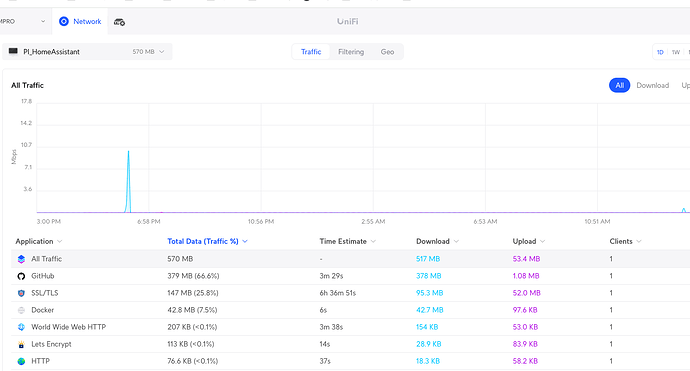Set time range to 1D
This screenshot has width=690, height=371.
pyautogui.click(x=660, y=52)
